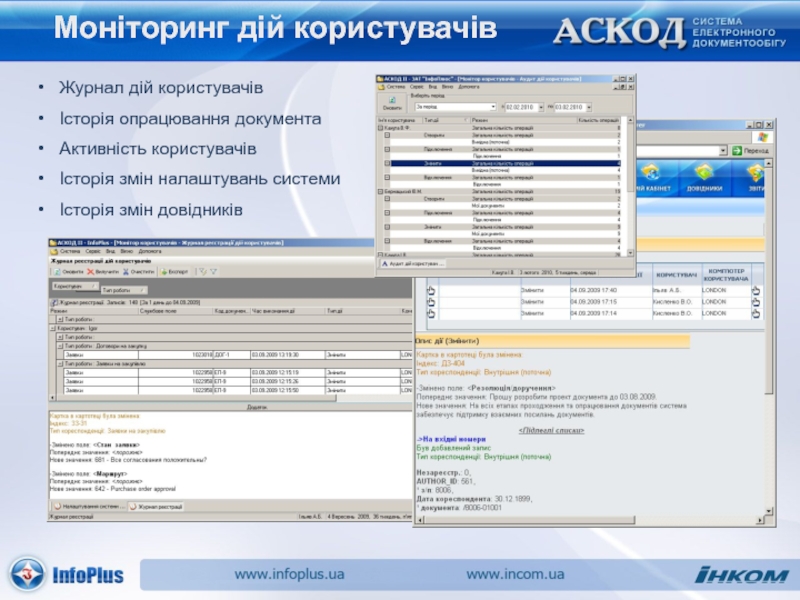Screen dimensions: 800x600
Task: Click Очистити toolbar button in journal window
Action: pos(139,272)
